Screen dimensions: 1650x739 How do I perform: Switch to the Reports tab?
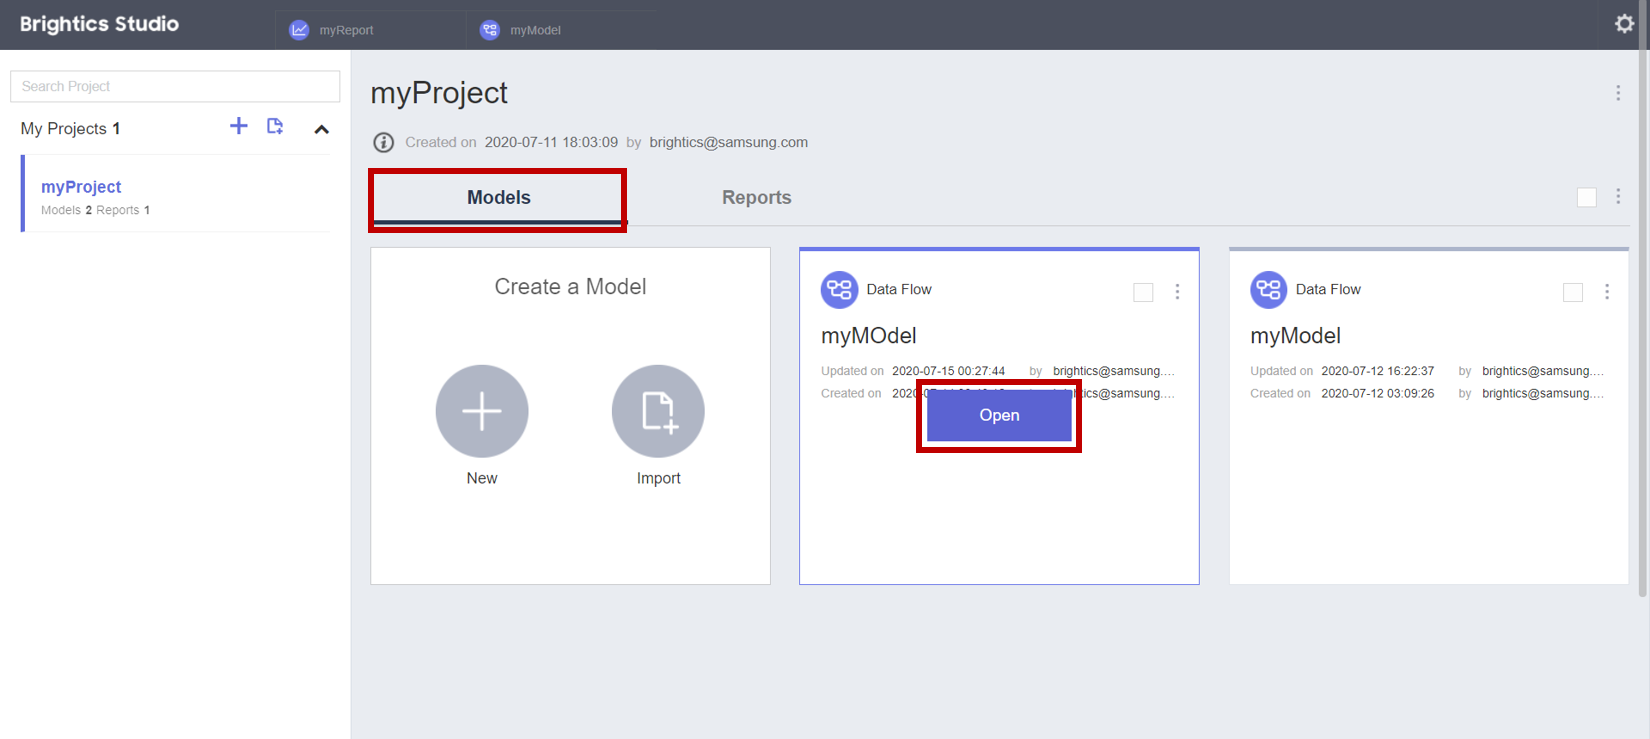(x=756, y=198)
